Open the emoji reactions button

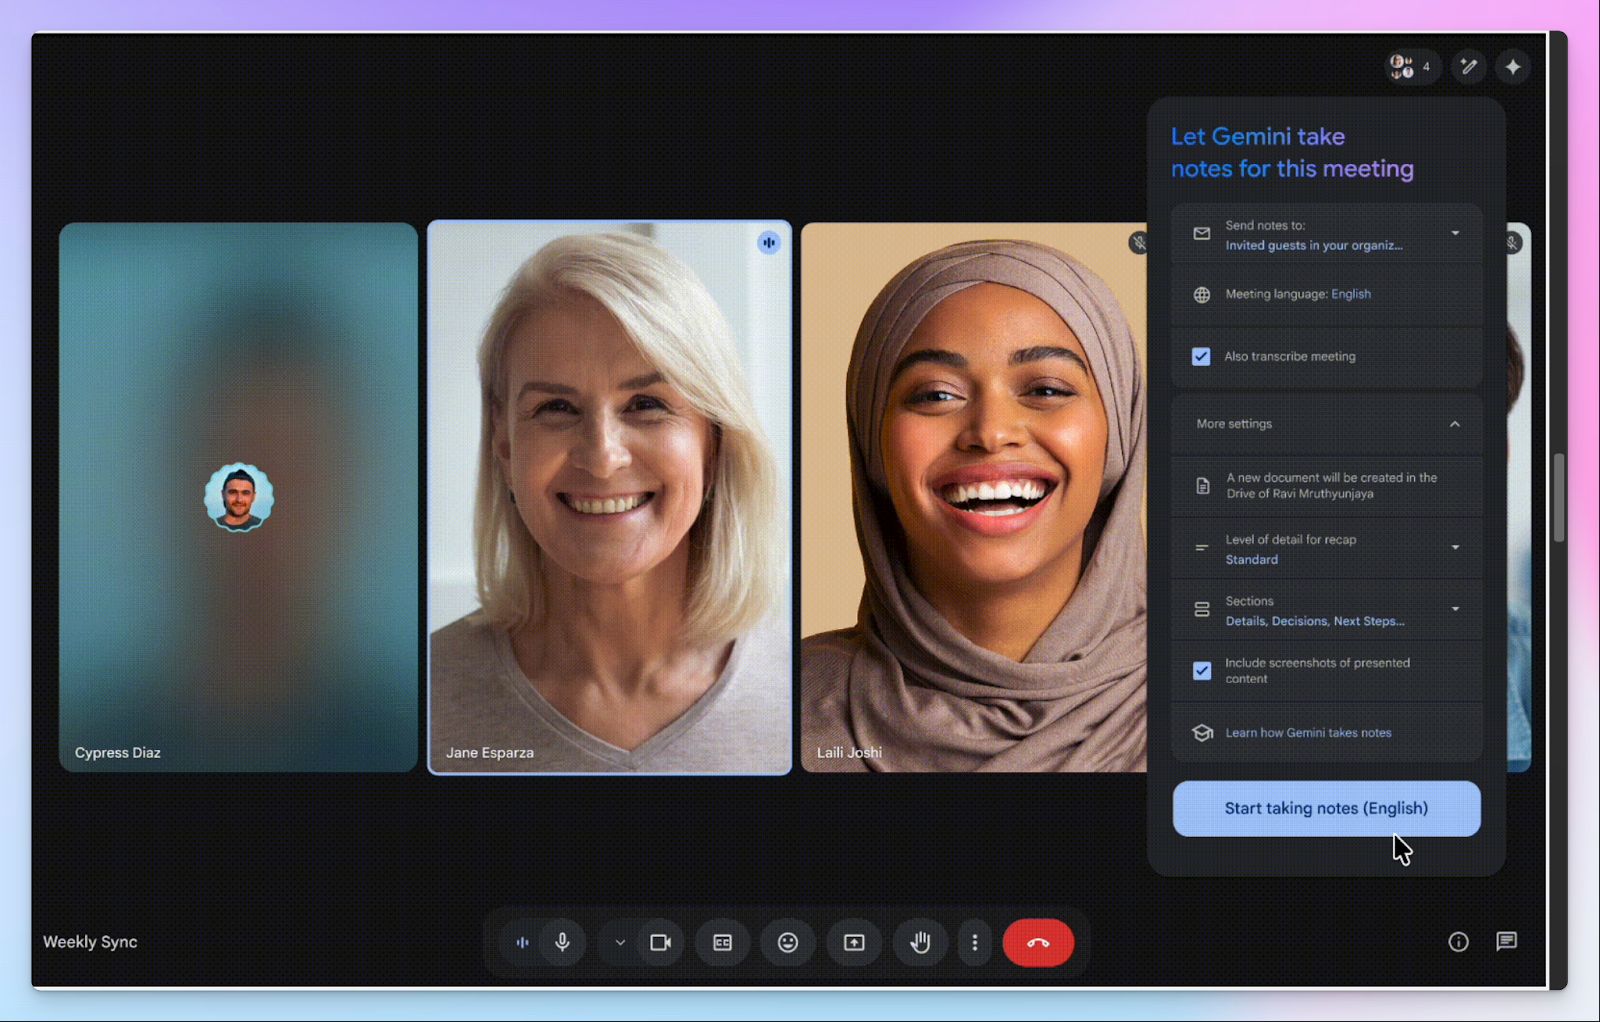click(x=788, y=942)
